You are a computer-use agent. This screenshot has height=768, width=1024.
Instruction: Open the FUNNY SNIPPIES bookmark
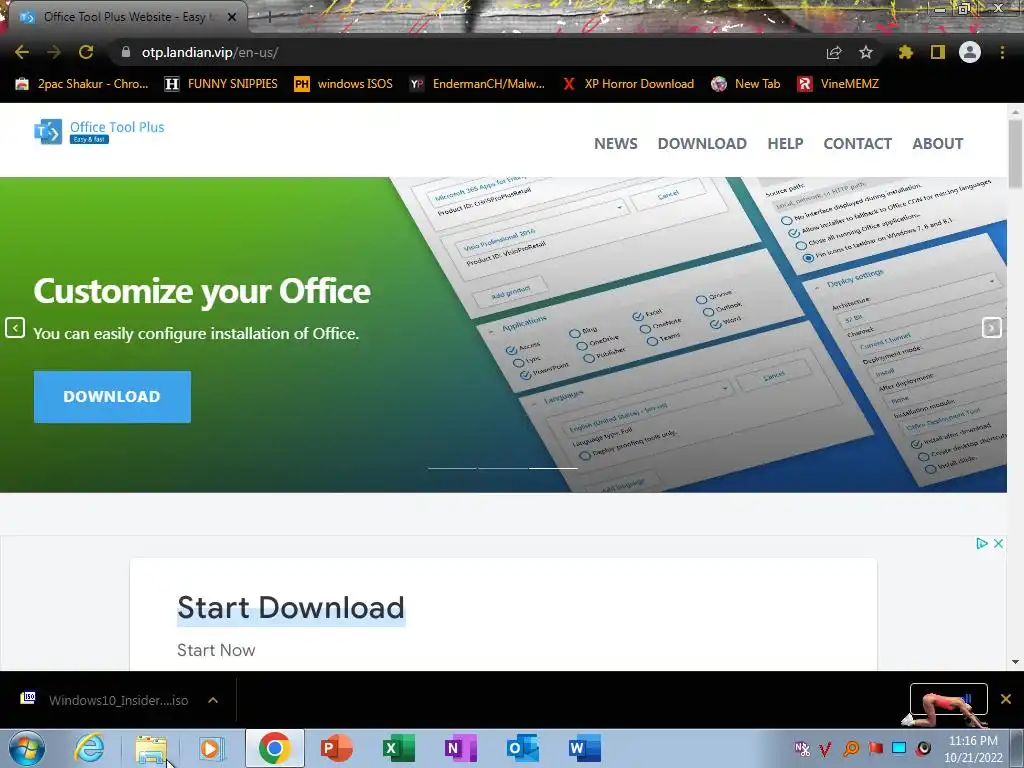pos(221,84)
